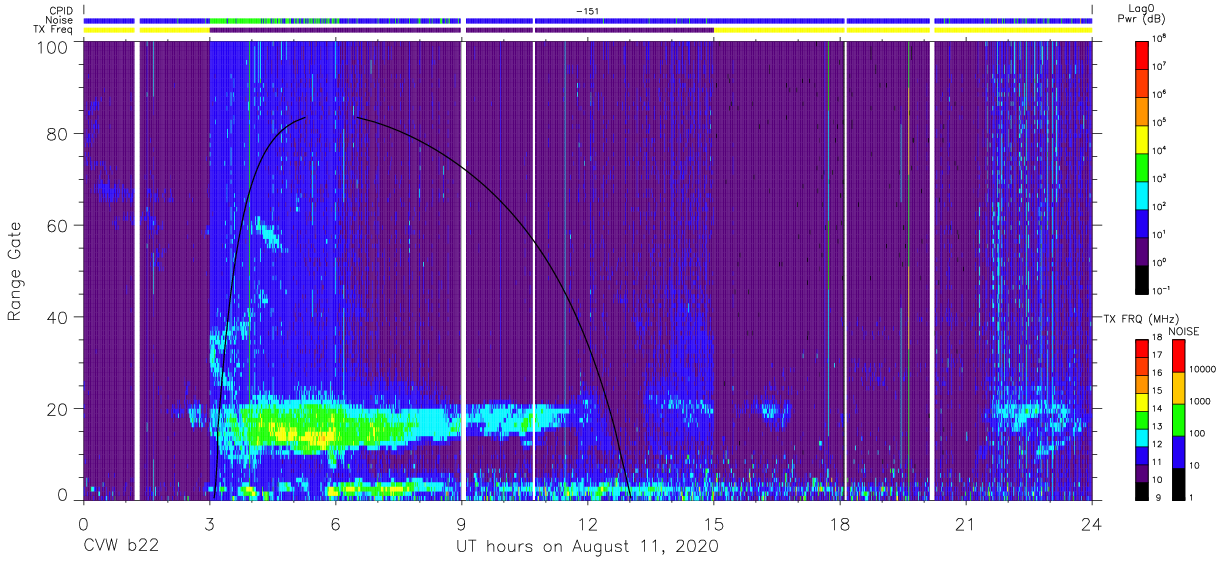
Task: Click the "3" tick on the UT hours axis
Action: tap(210, 523)
